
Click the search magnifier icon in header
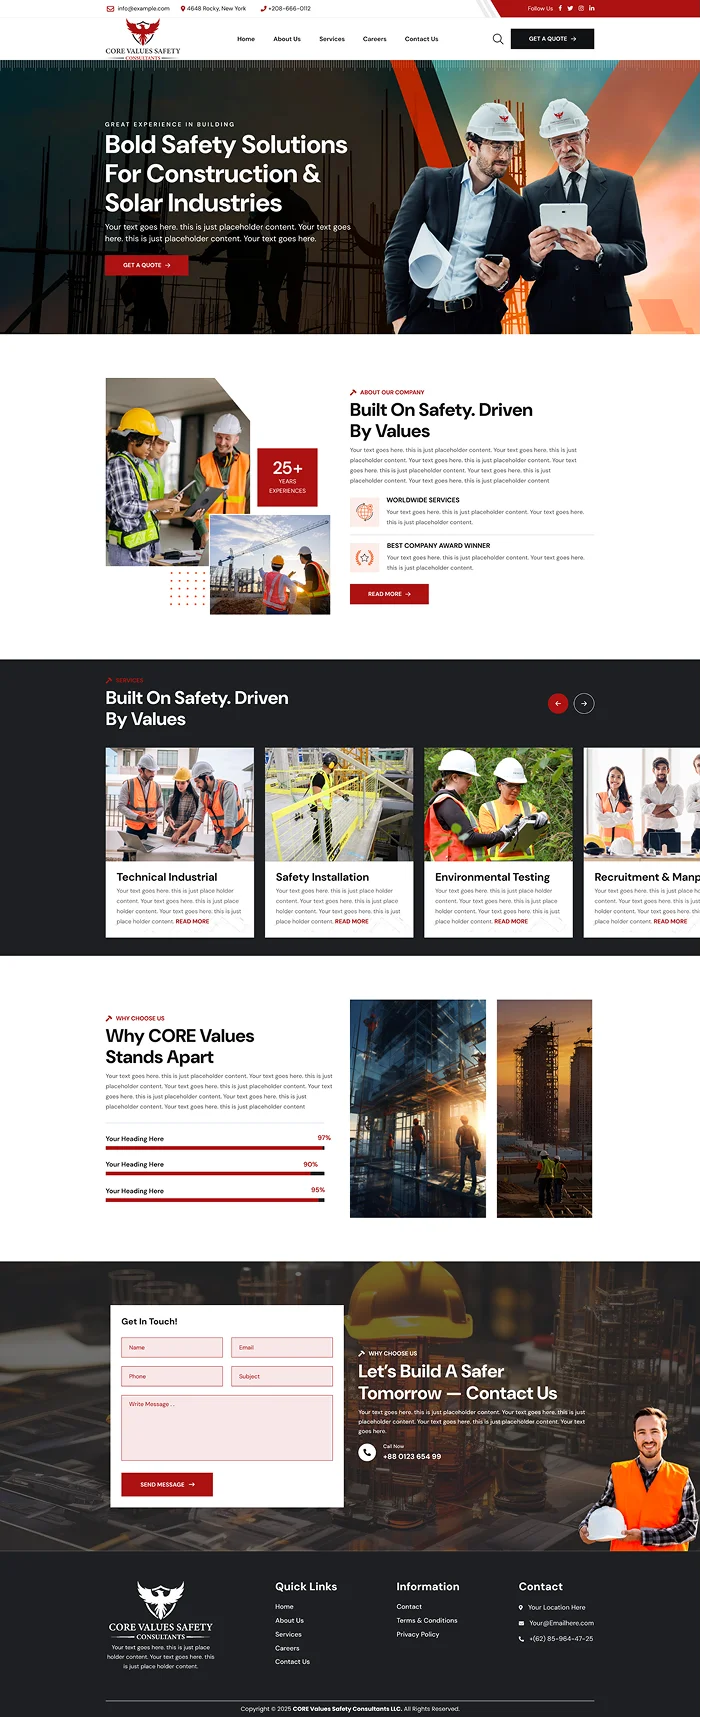[498, 39]
